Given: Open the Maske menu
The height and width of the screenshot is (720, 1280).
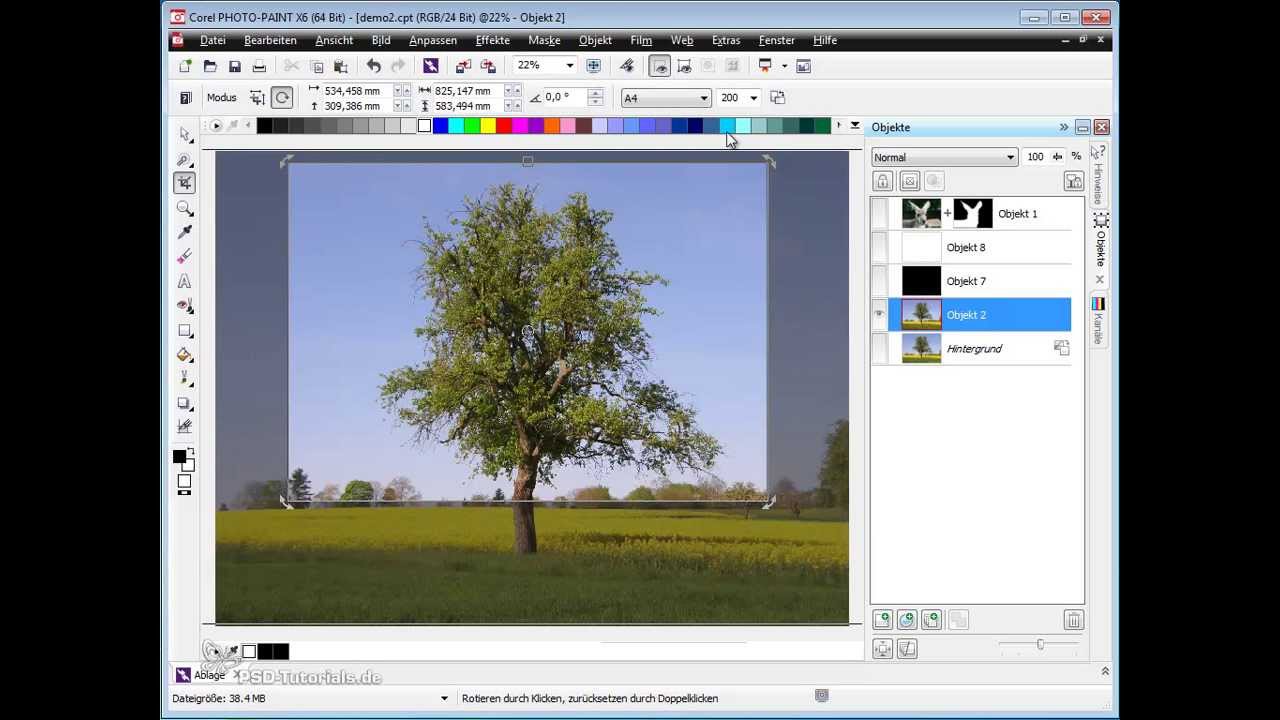Looking at the screenshot, I should click(544, 40).
